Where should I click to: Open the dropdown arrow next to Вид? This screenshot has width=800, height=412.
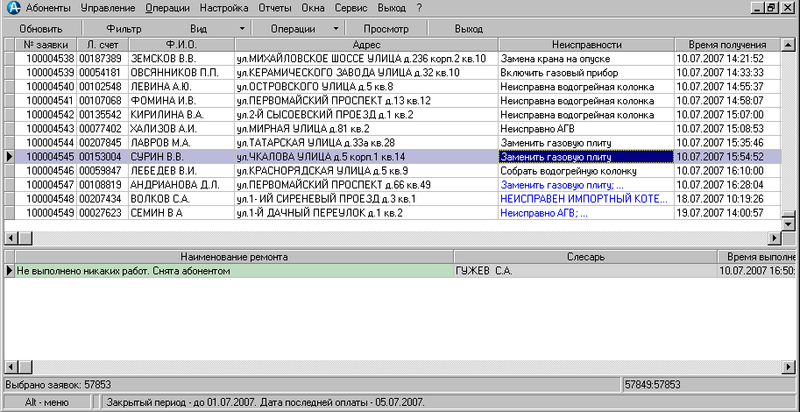[243, 29]
